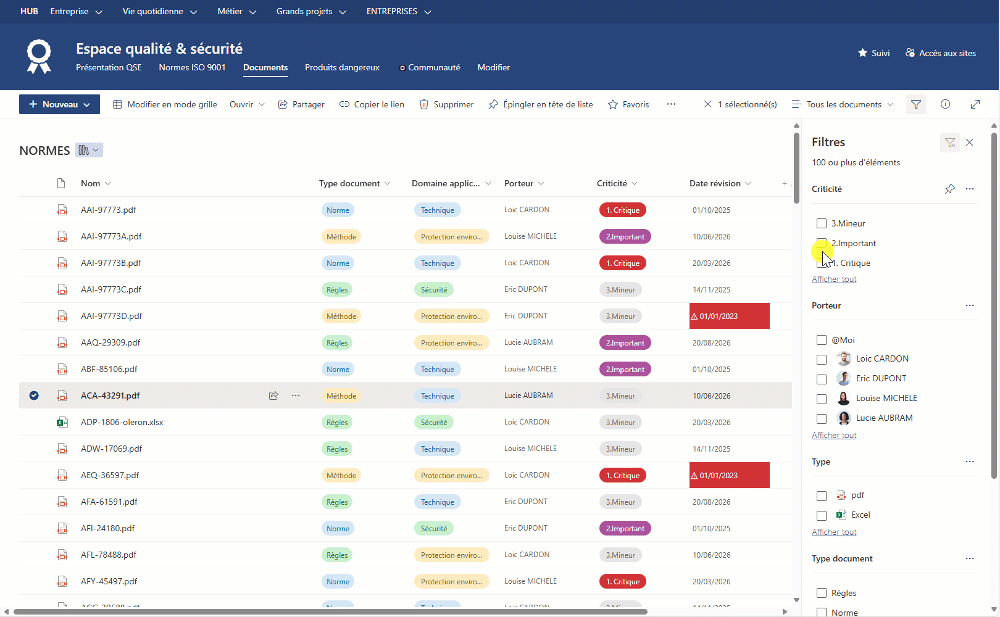This screenshot has width=1000, height=617.
Task: Go to Normes ISO 9001 tab
Action: coord(192,67)
